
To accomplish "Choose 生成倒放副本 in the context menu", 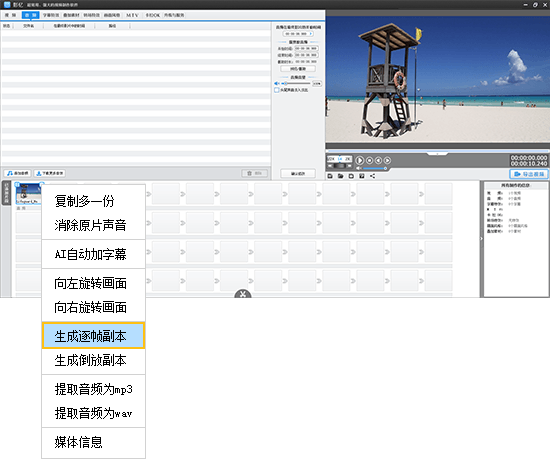I will click(93, 360).
